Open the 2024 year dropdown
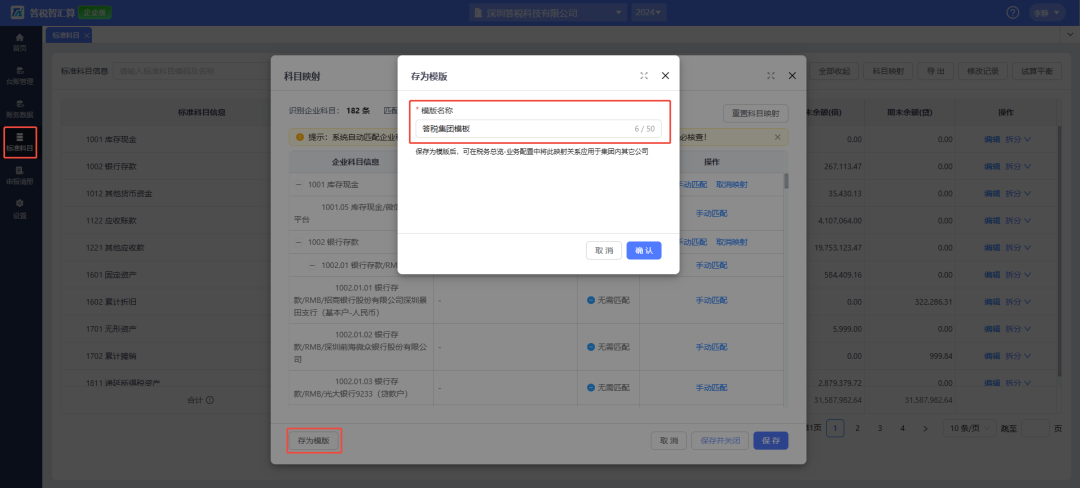The height and width of the screenshot is (488, 1080). coord(650,12)
